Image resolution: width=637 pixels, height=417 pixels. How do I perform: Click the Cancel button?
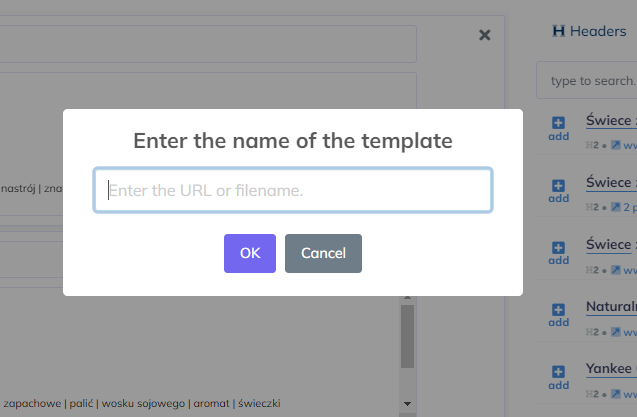coord(323,253)
